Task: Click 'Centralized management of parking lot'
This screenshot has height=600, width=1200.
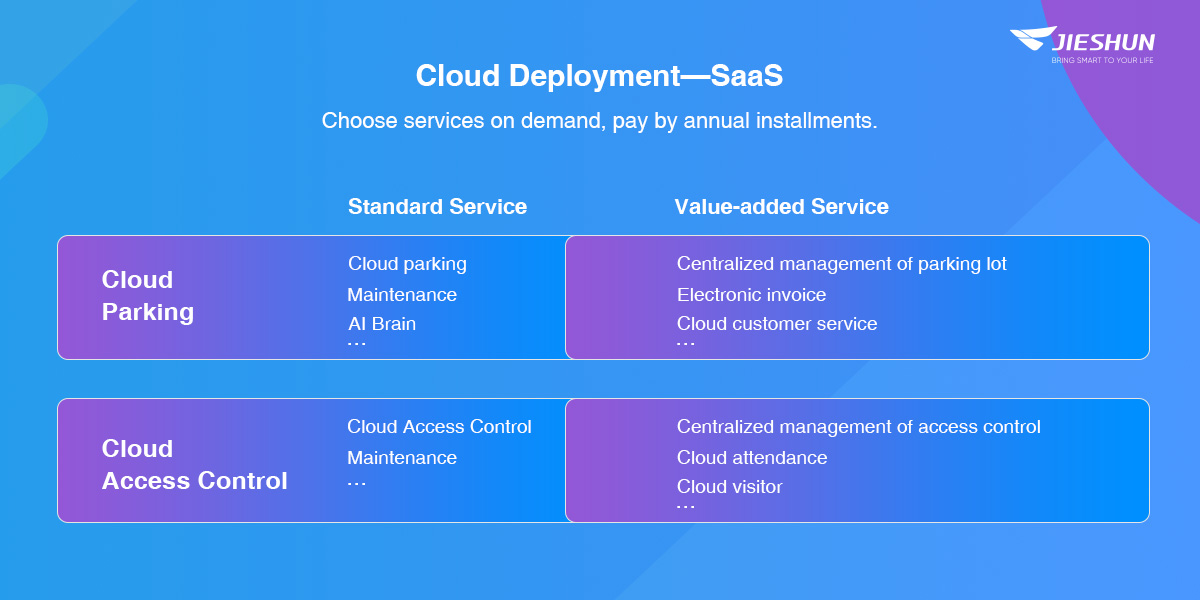Action: point(842,264)
